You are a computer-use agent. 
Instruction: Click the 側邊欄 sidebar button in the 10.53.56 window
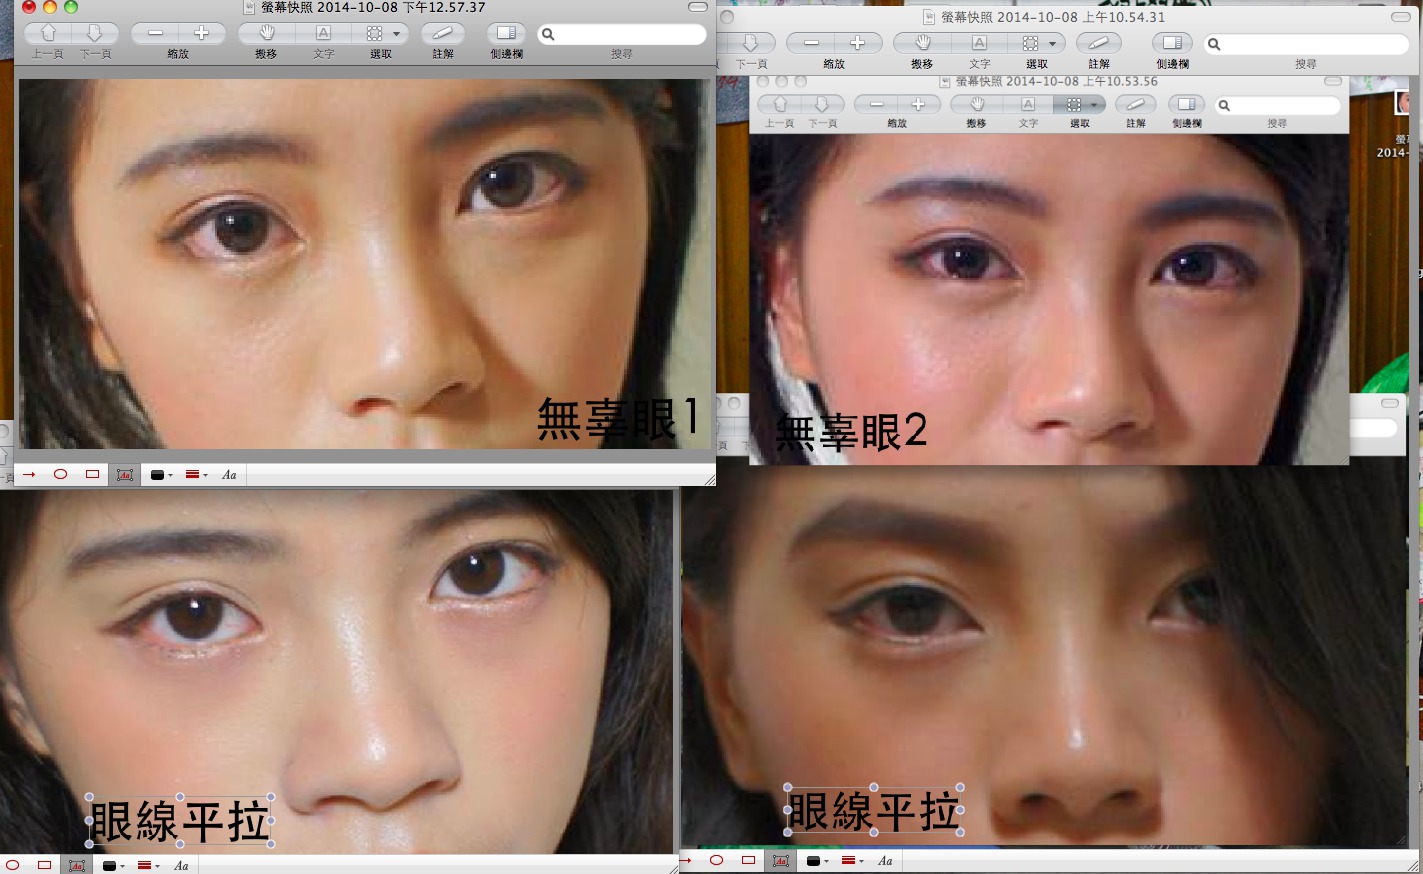click(x=1186, y=104)
